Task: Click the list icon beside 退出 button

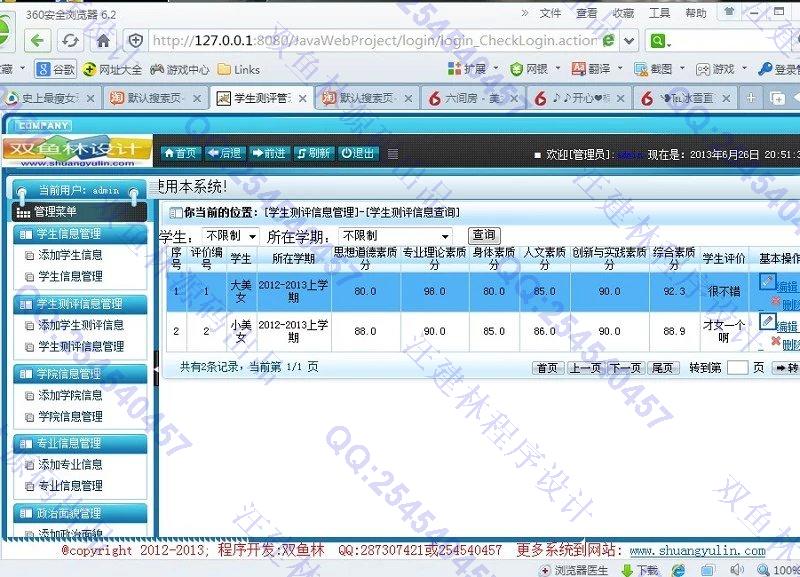Action: tap(393, 154)
